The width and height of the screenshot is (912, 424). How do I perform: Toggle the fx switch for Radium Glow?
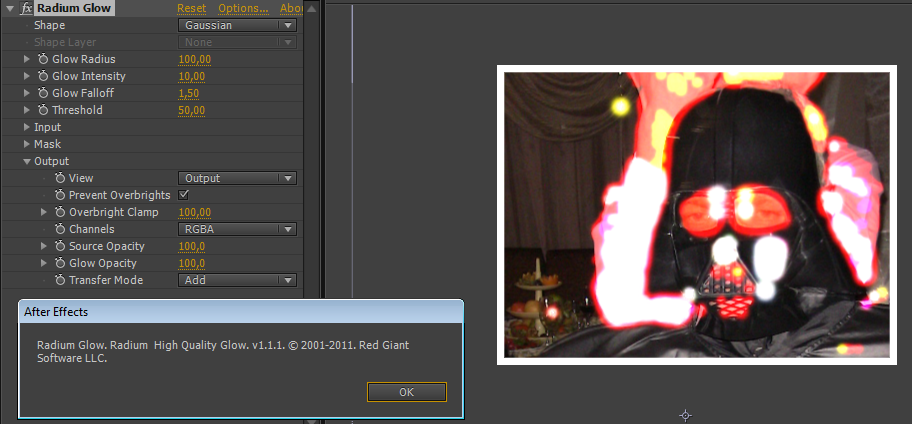pyautogui.click(x=27, y=8)
